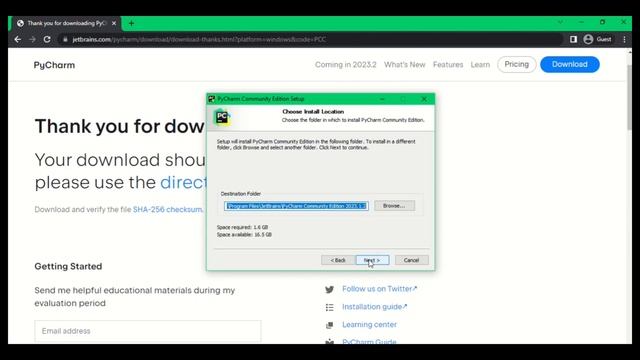Open Chrome three-dot menu
The height and width of the screenshot is (360, 640).
click(624, 39)
